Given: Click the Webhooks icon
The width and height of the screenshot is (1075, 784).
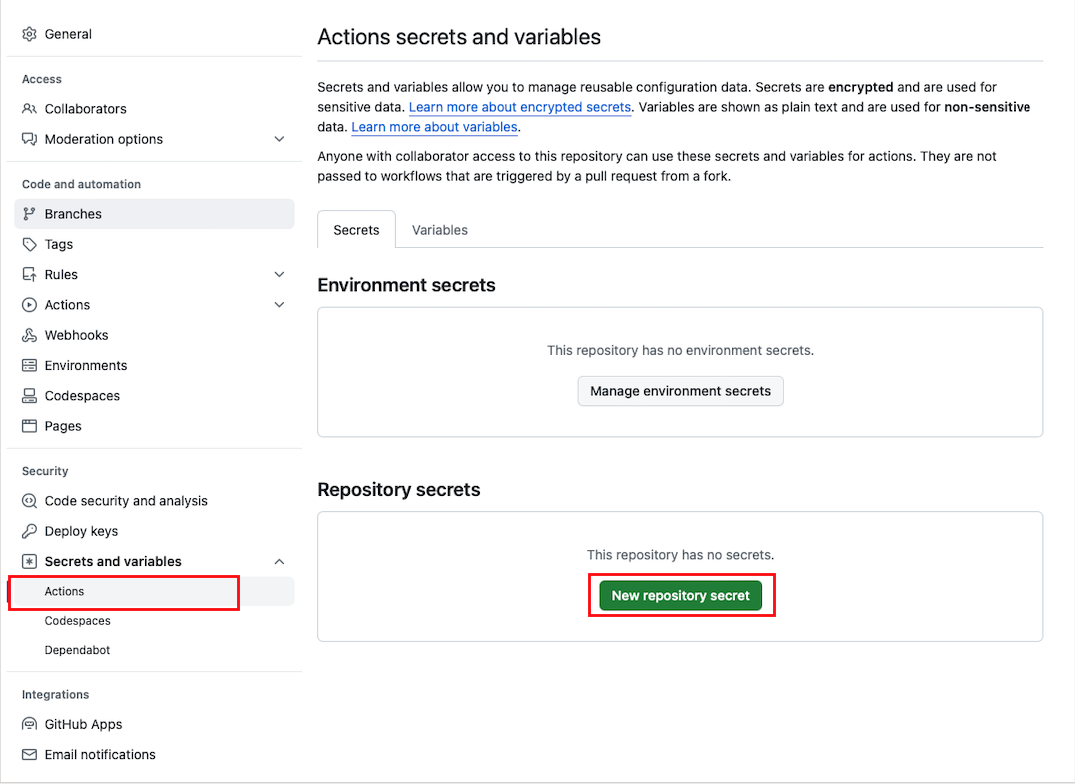Looking at the screenshot, I should click(x=29, y=335).
